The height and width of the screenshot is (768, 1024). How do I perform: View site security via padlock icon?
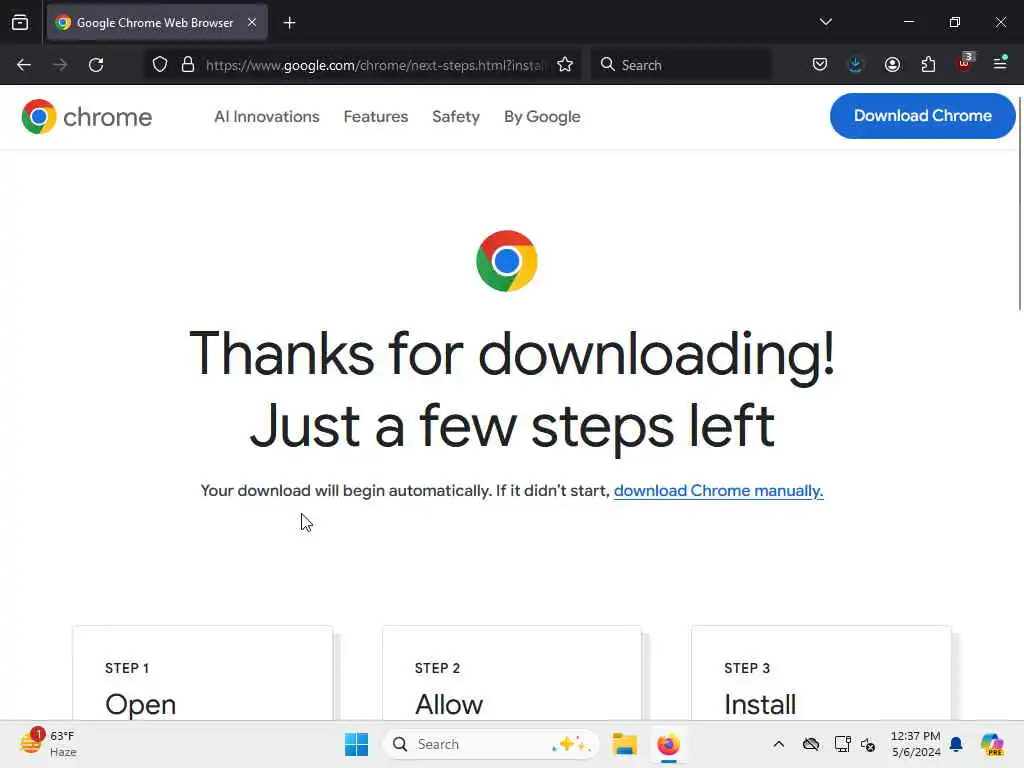click(188, 65)
